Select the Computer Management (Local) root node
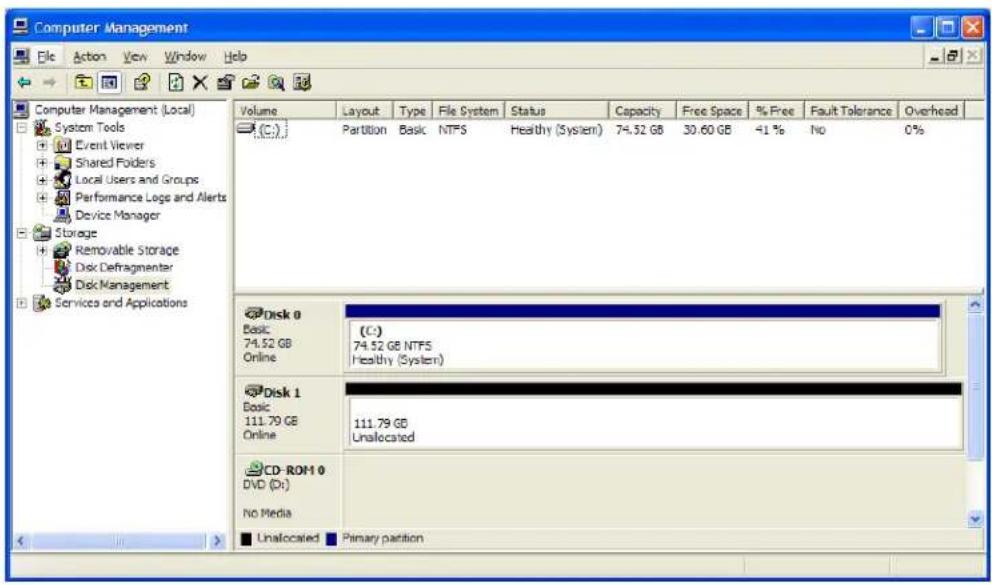The width and height of the screenshot is (992, 585). [x=114, y=109]
